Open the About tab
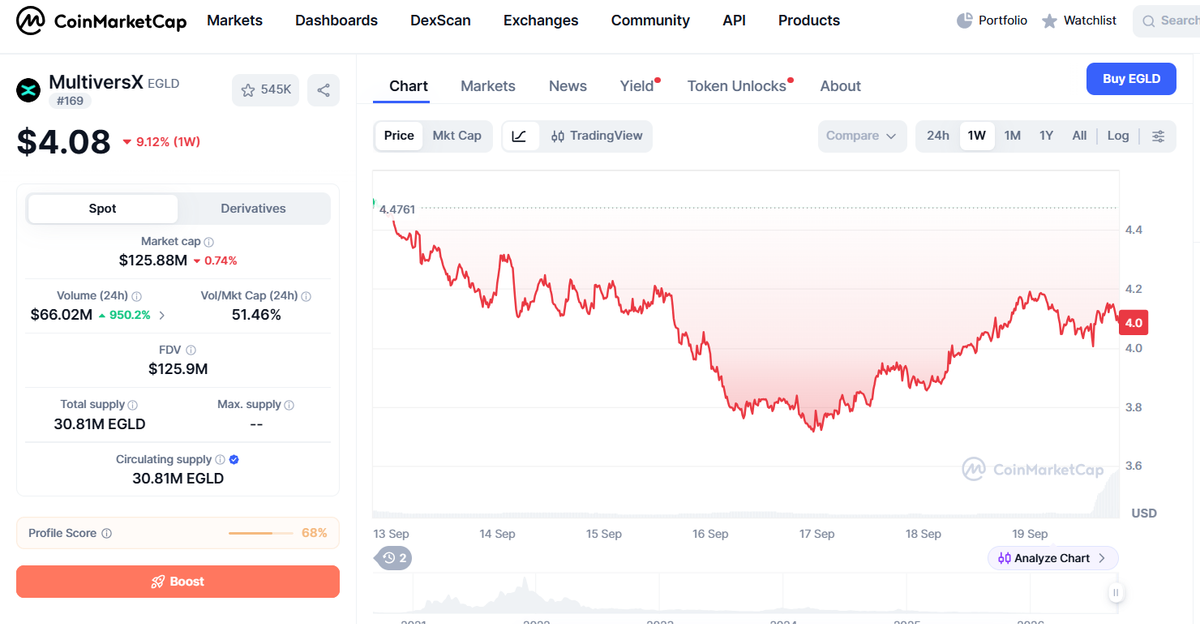The height and width of the screenshot is (624, 1200). point(840,86)
